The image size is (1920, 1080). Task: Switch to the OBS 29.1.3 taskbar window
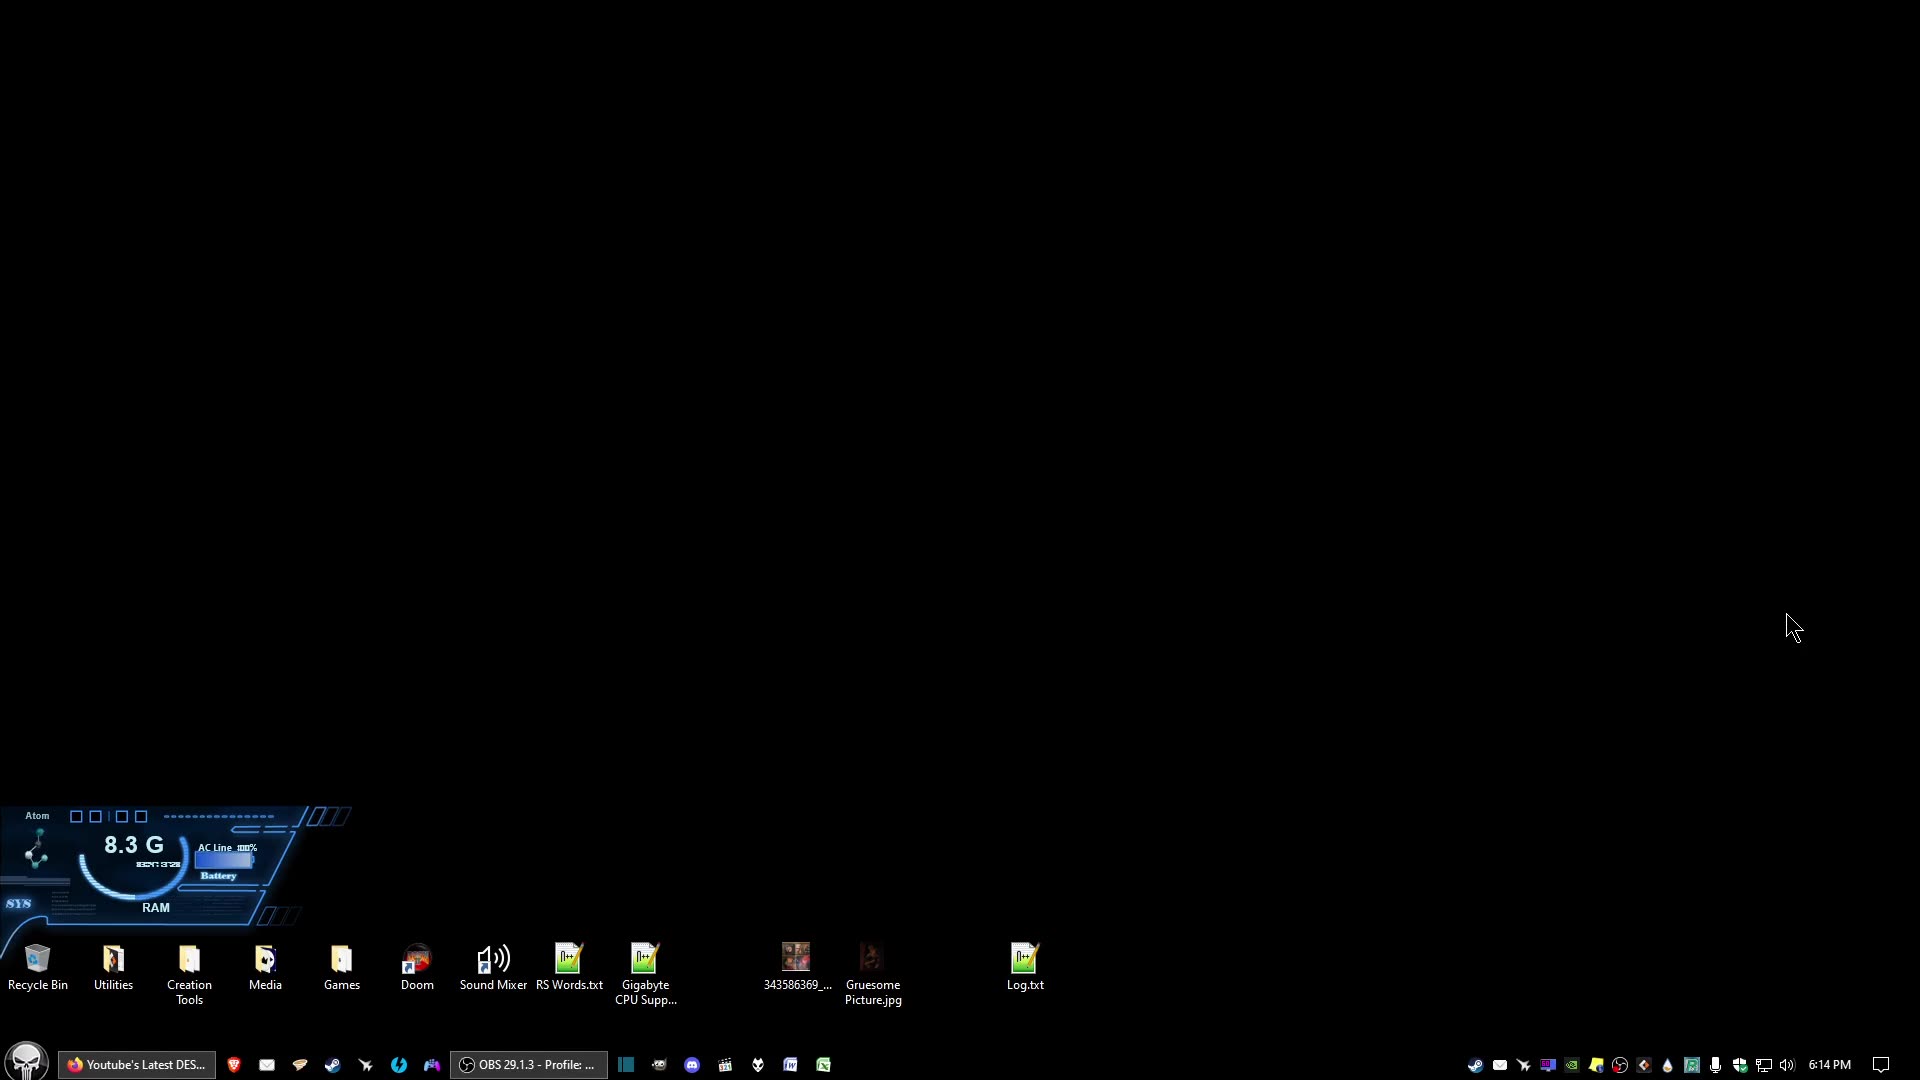click(528, 1065)
